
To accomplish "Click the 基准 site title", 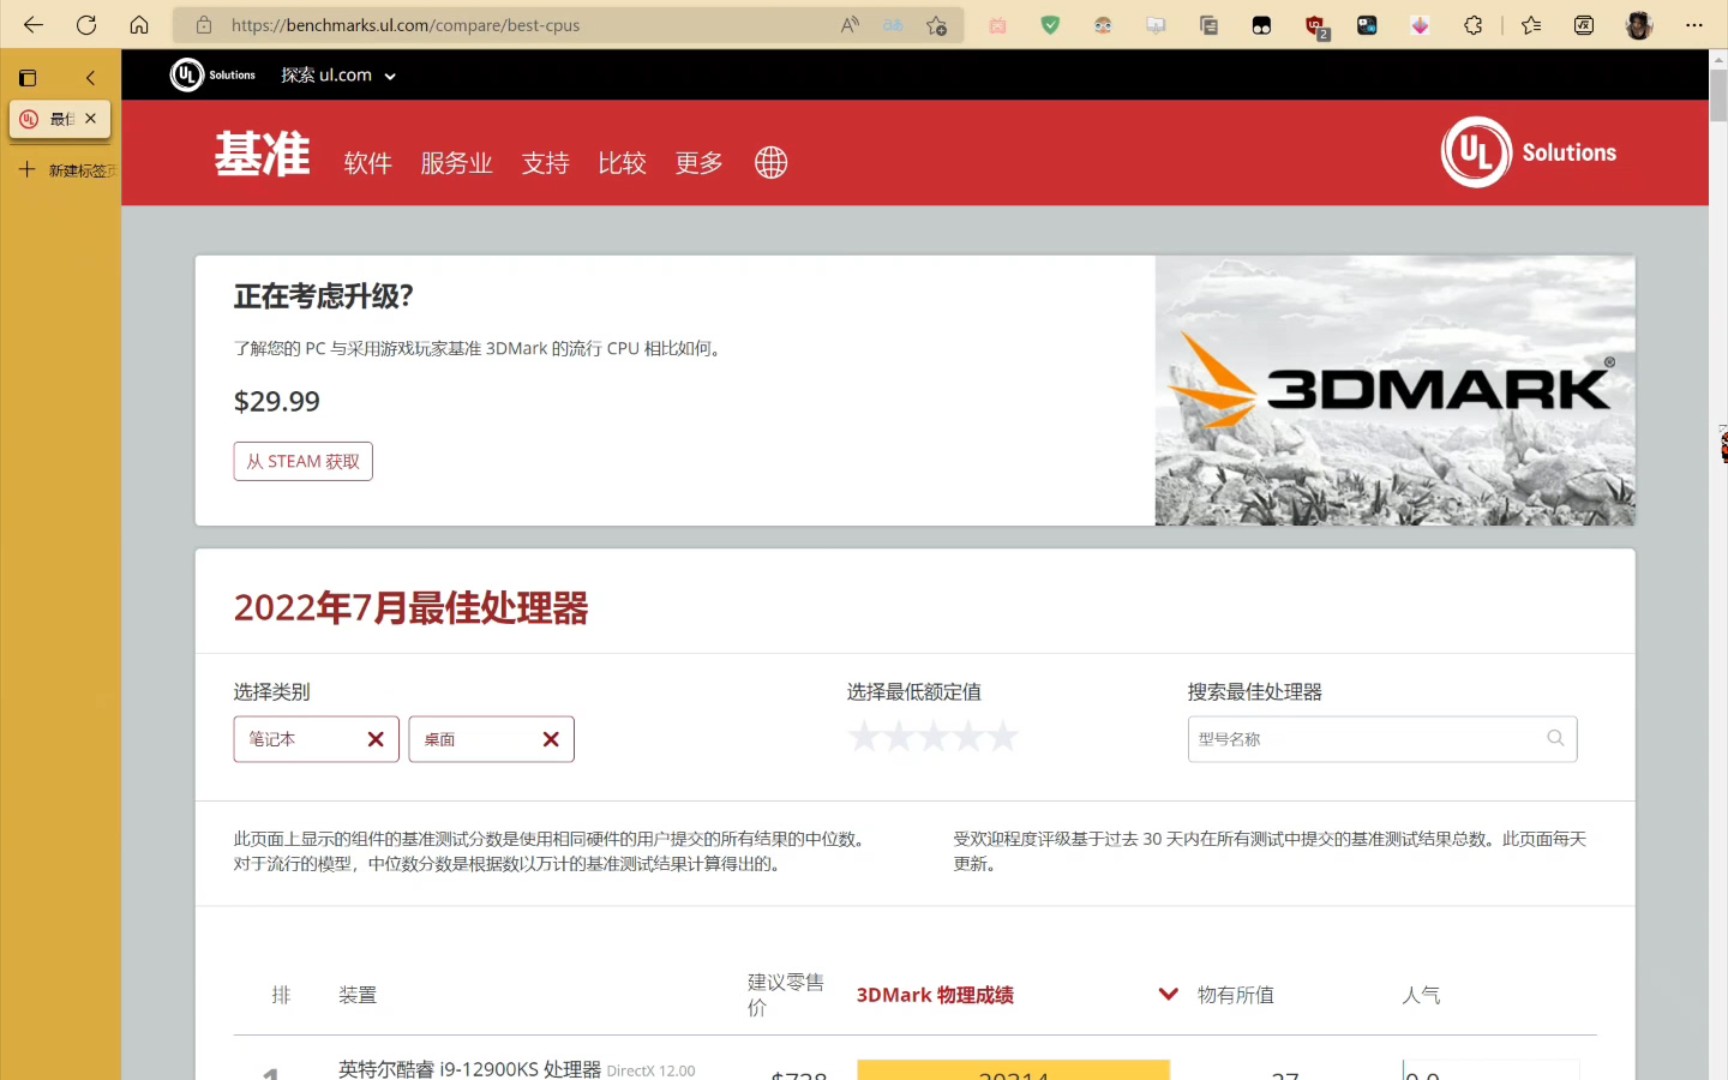I will pos(262,155).
